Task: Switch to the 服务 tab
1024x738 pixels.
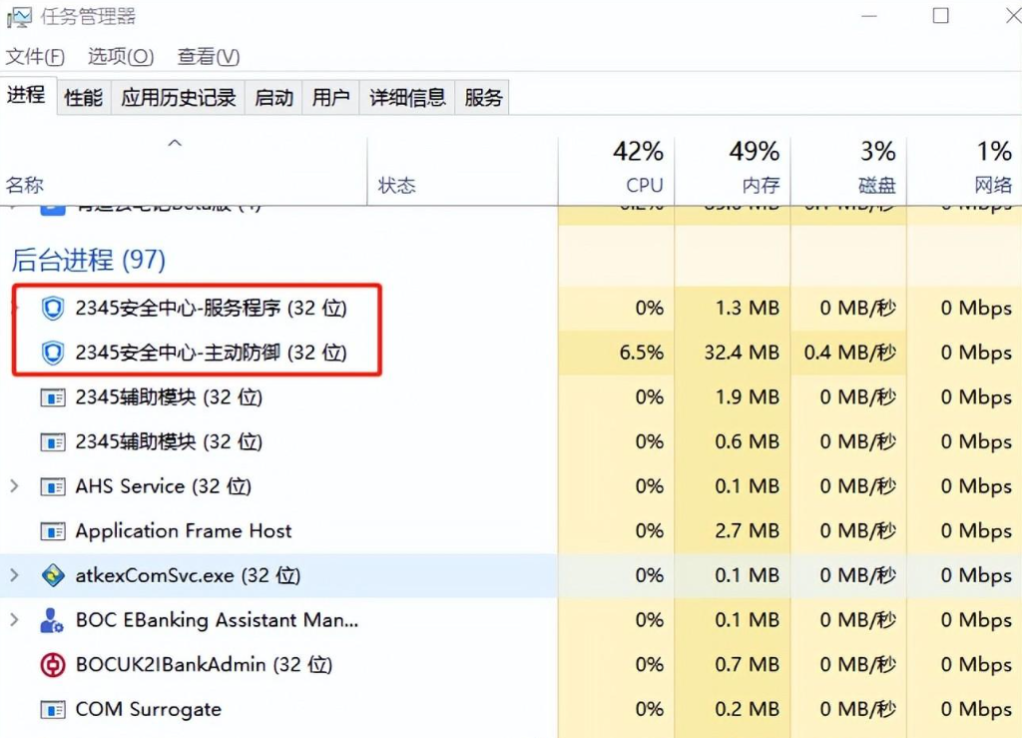Action: pos(483,98)
